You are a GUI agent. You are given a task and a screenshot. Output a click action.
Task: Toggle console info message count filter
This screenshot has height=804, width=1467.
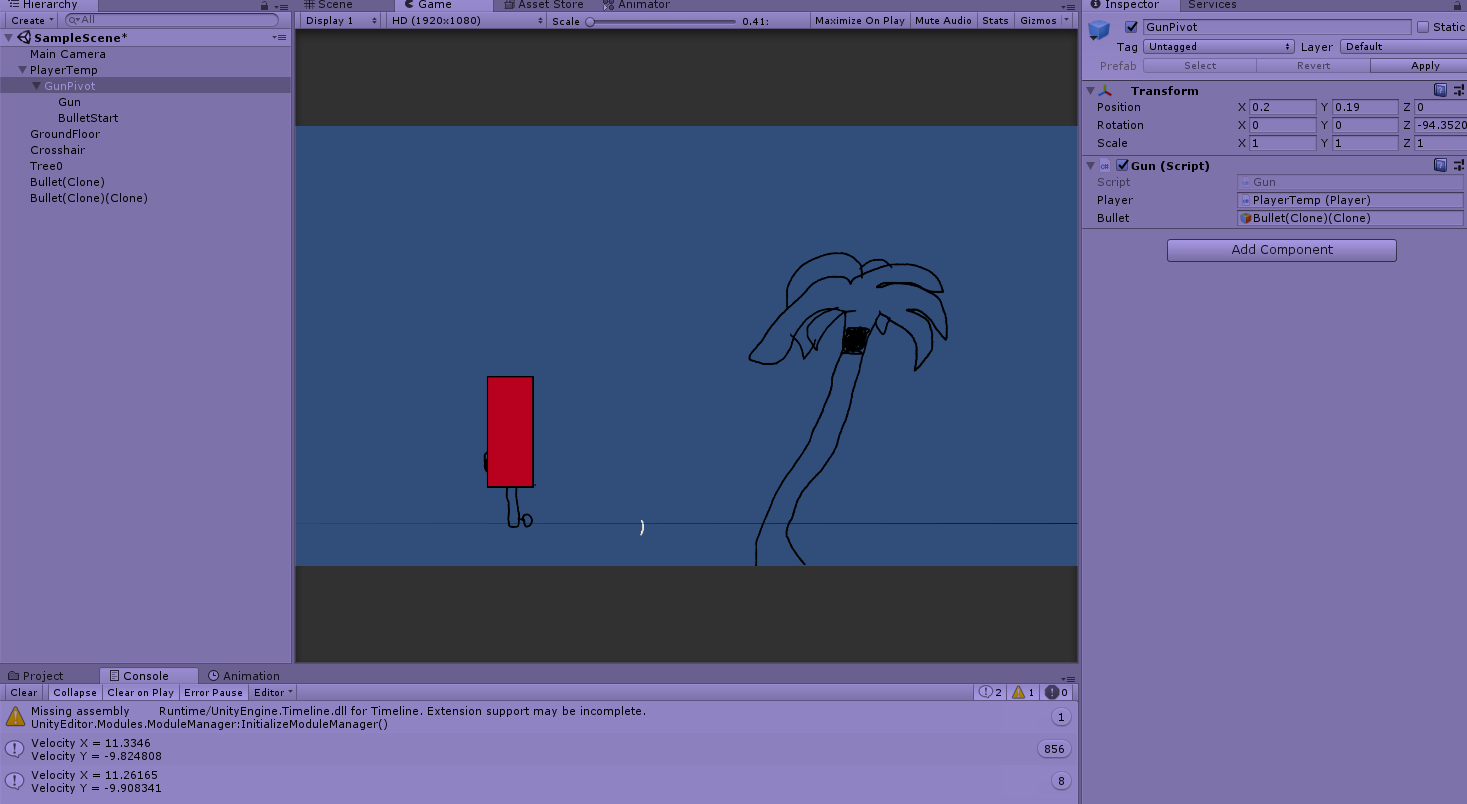tap(990, 692)
